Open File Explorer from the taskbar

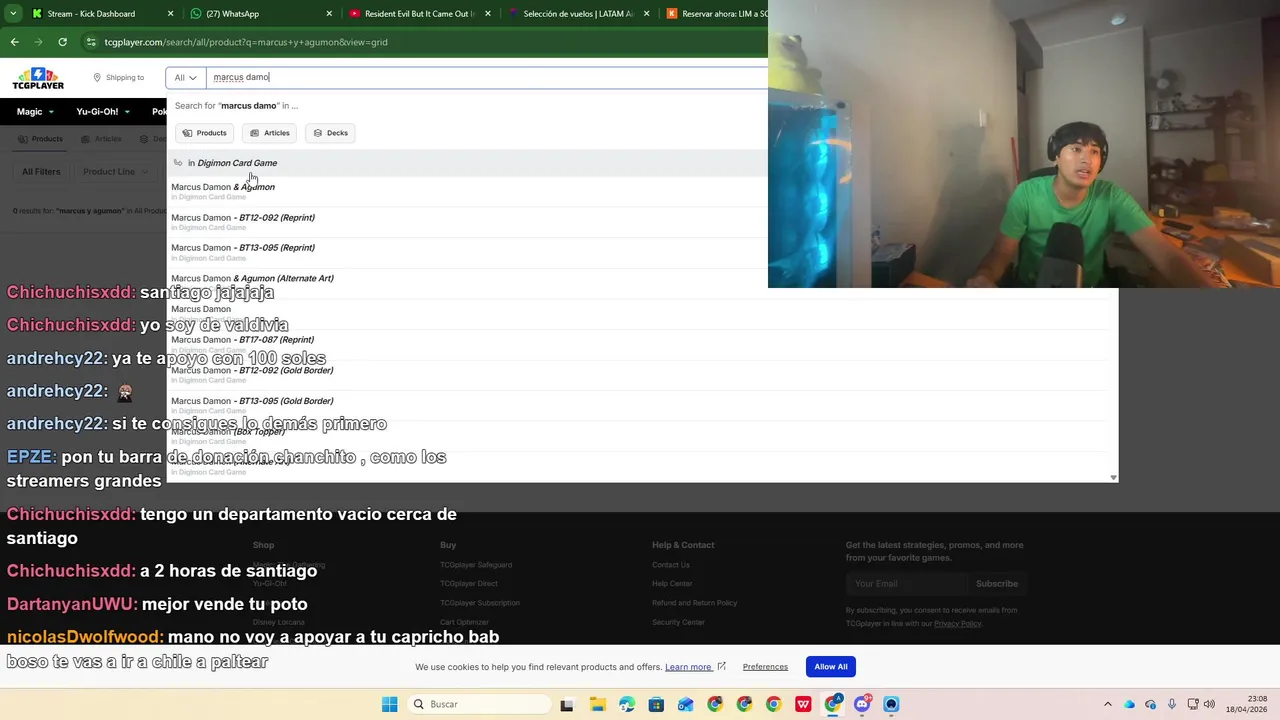pyautogui.click(x=597, y=704)
